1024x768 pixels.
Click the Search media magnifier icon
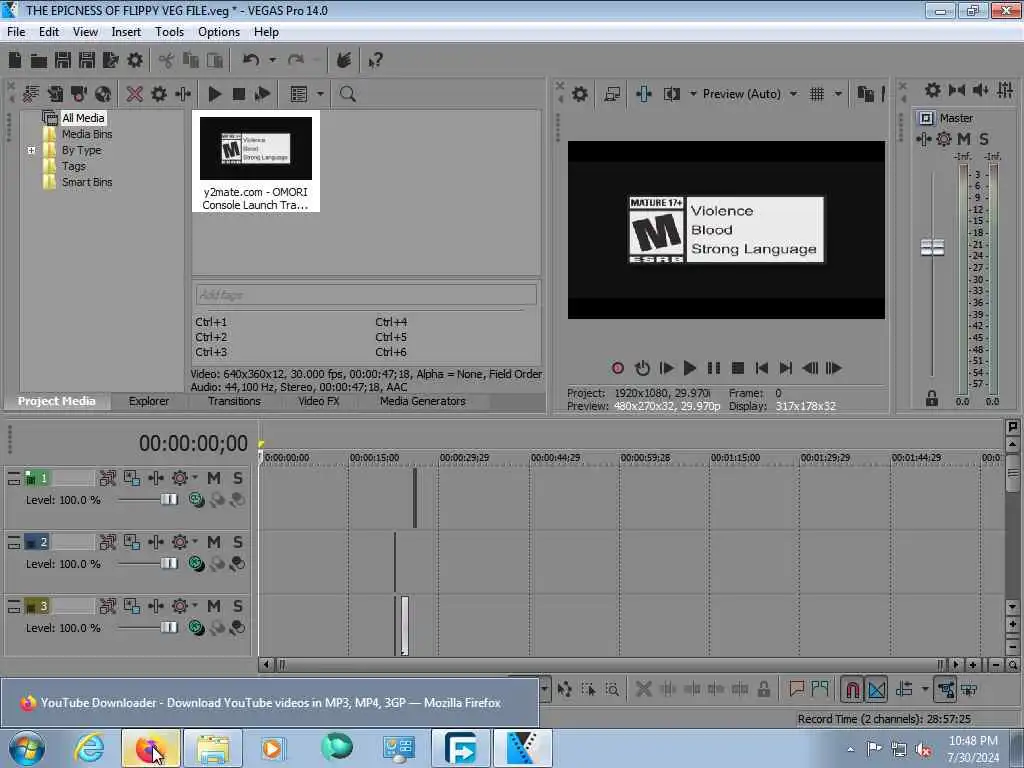click(x=347, y=94)
